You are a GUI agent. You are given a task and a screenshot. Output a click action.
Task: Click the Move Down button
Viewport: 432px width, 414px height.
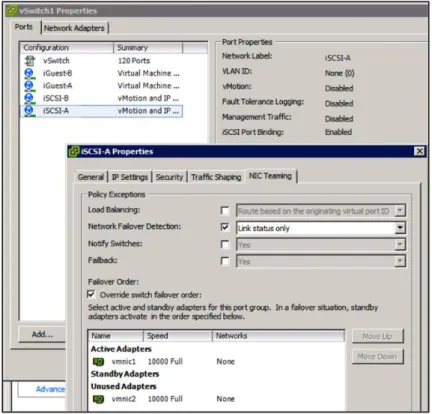click(377, 357)
